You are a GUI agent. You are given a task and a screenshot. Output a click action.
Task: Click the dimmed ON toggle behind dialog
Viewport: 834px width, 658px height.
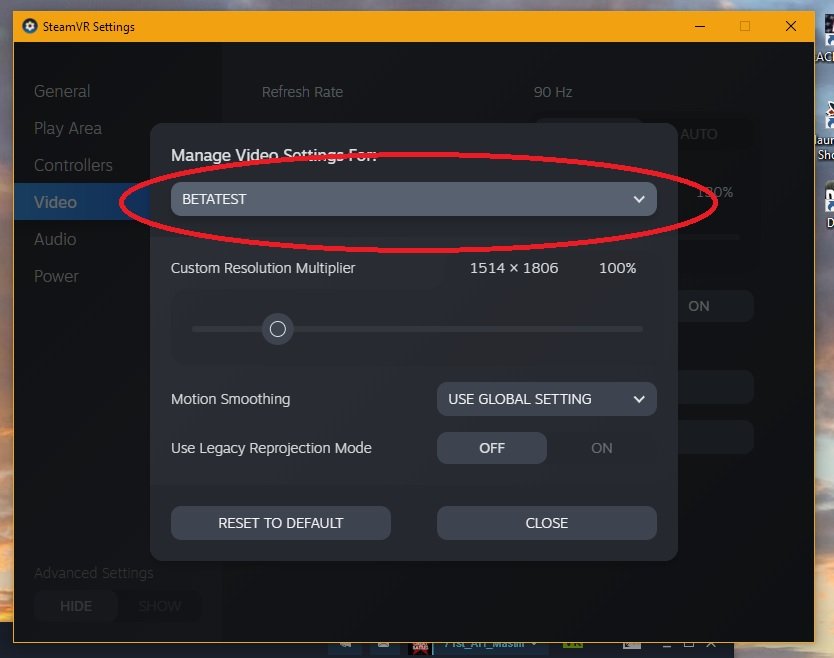pos(698,306)
